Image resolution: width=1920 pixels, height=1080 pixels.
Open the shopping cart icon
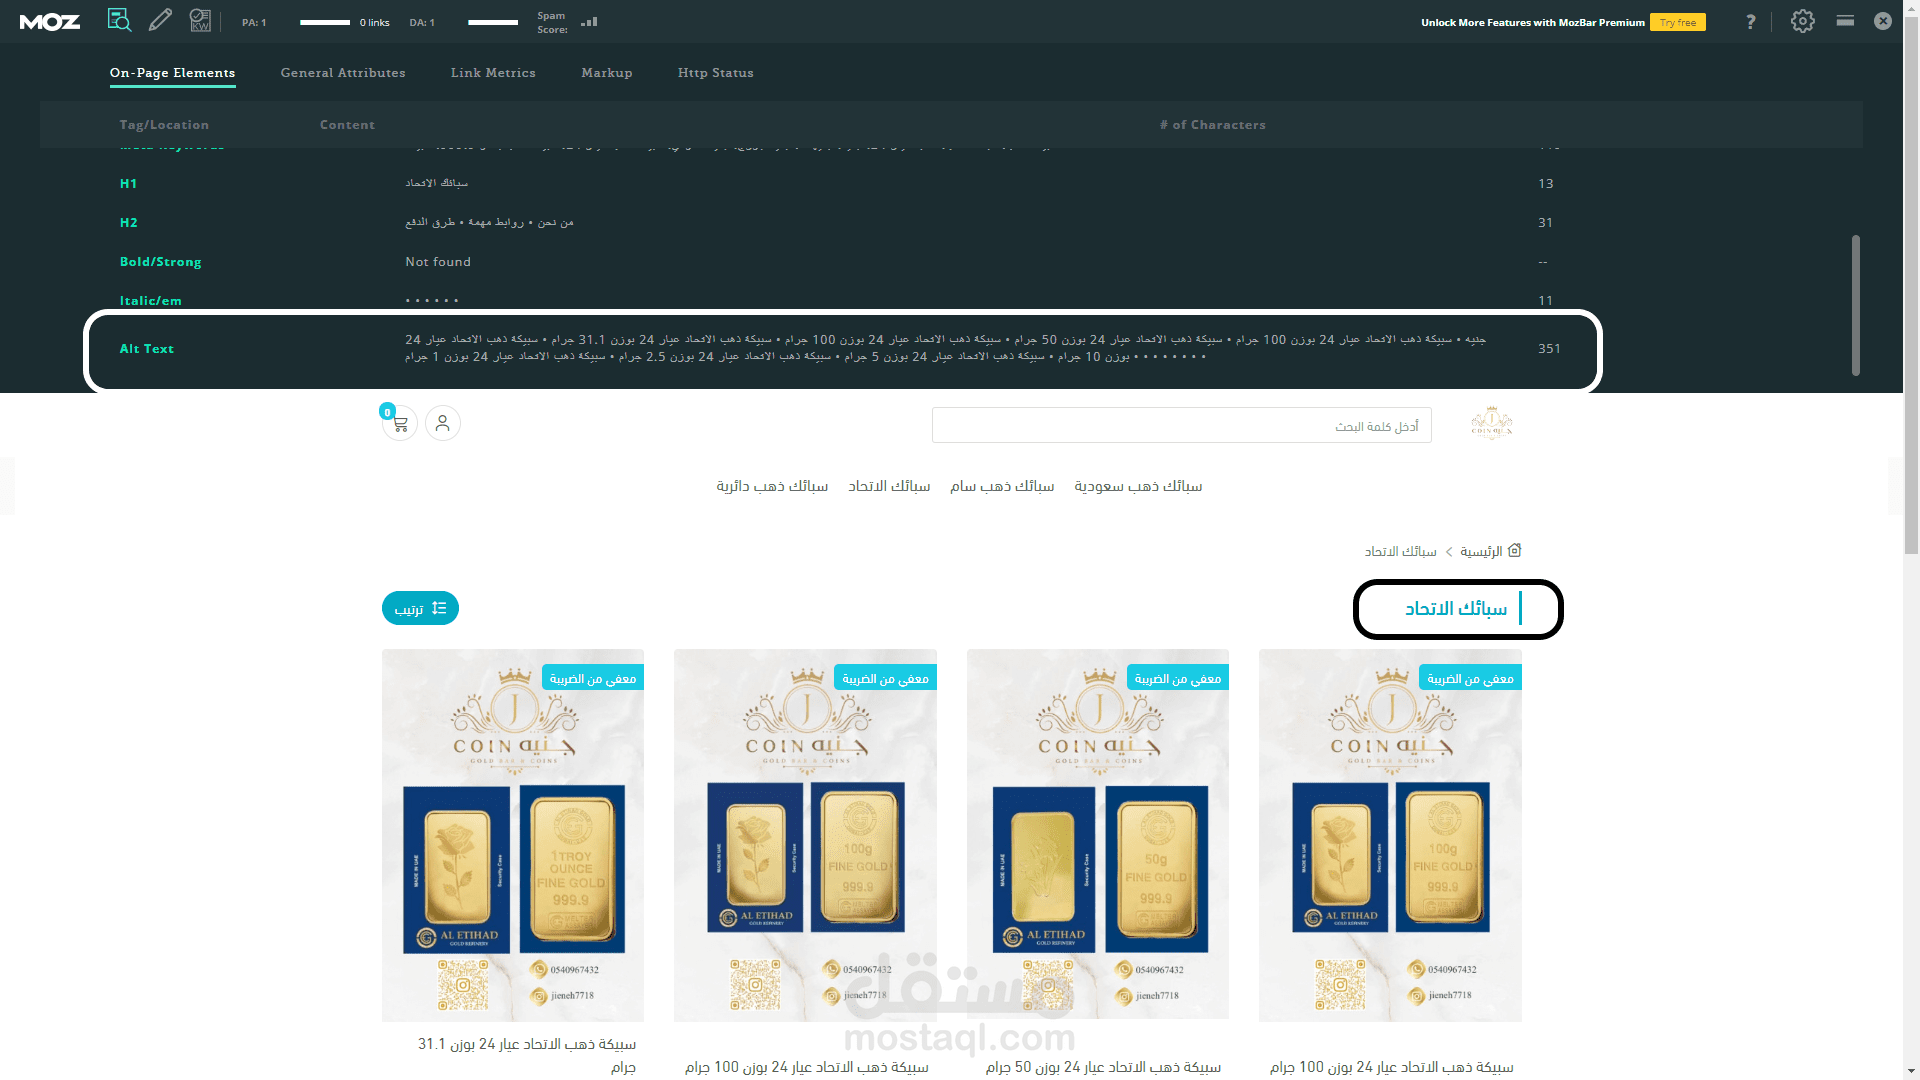click(x=400, y=424)
